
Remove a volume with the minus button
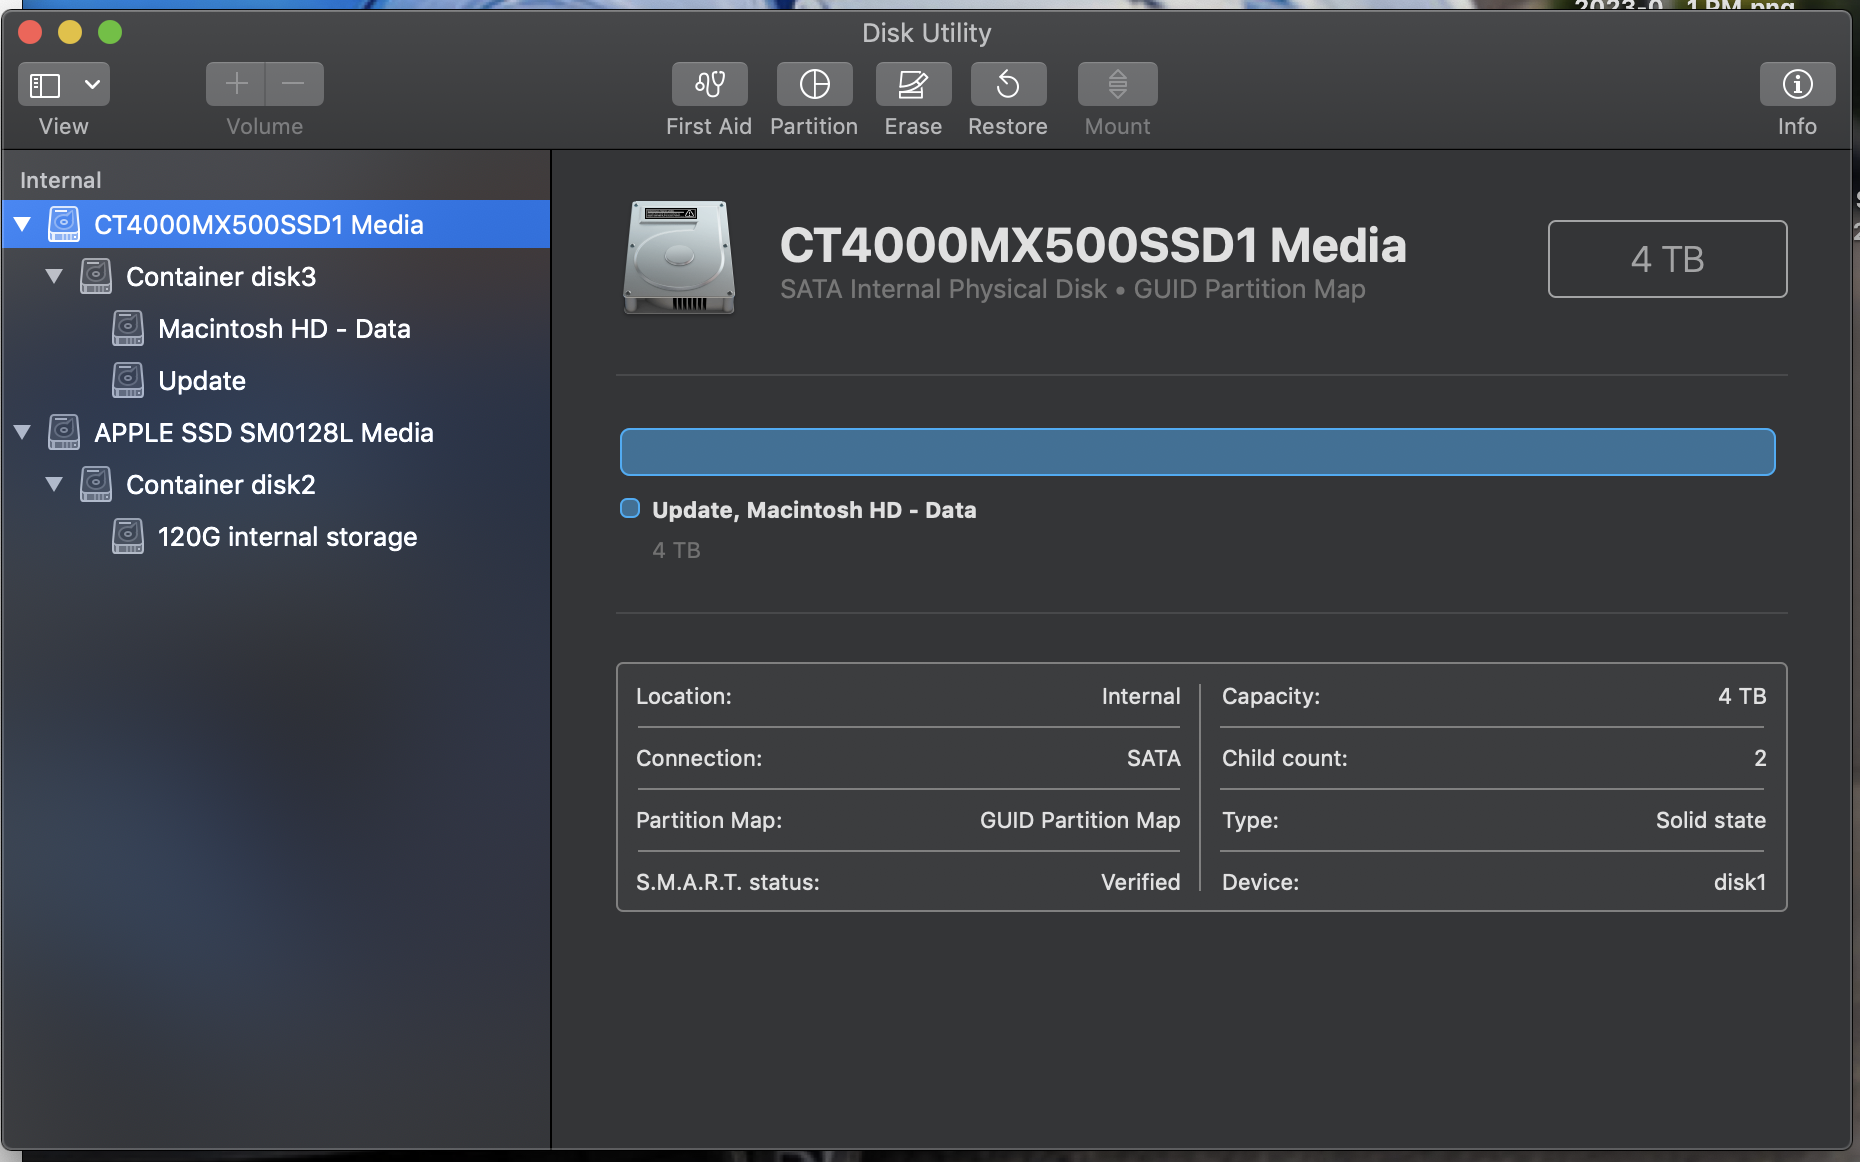click(294, 84)
